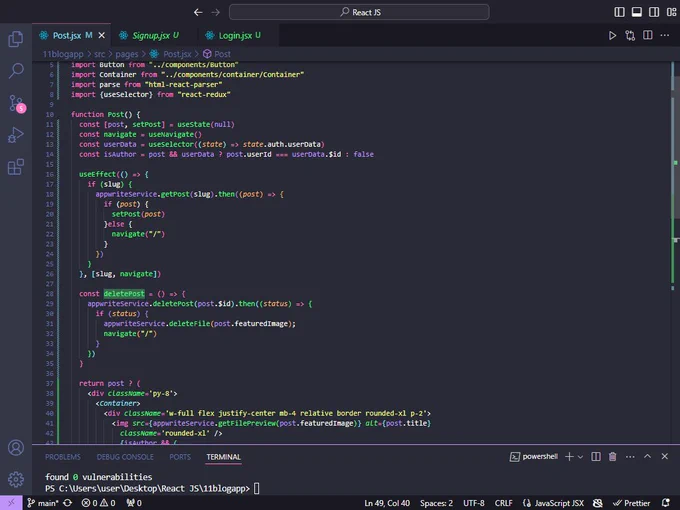Viewport: 680px width, 510px height.
Task: Open the PORTS panel tab
Action: pos(180,457)
